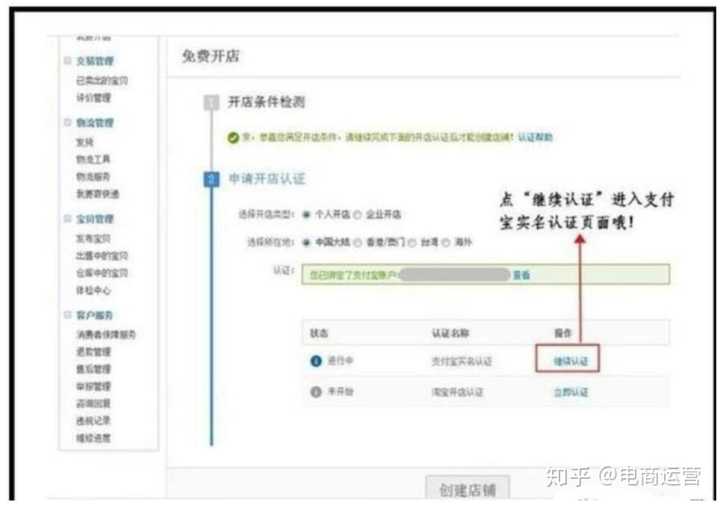720x505 pixels.
Task: Click the 操作 column header
Action: [563, 333]
